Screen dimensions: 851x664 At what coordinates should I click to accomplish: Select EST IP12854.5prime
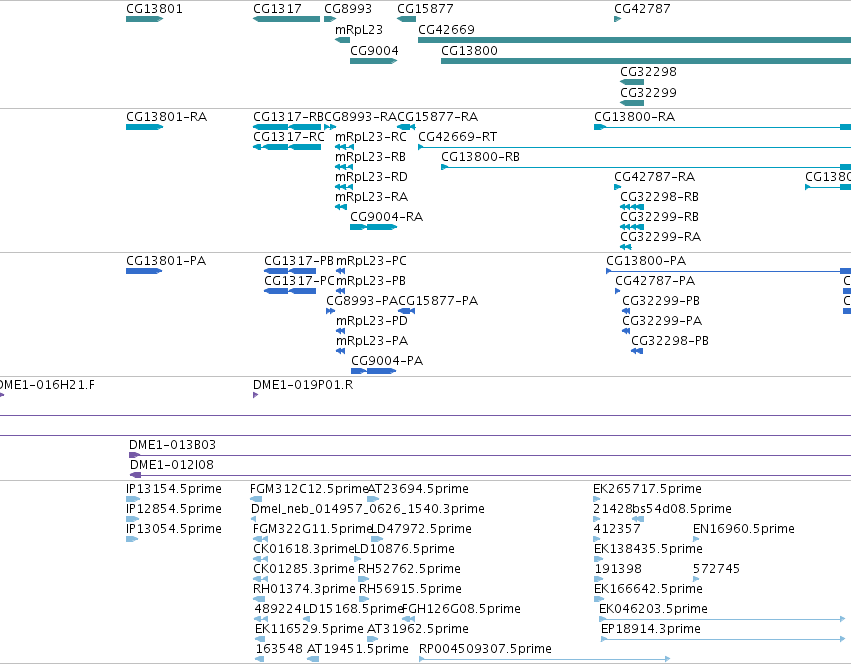coord(174,509)
